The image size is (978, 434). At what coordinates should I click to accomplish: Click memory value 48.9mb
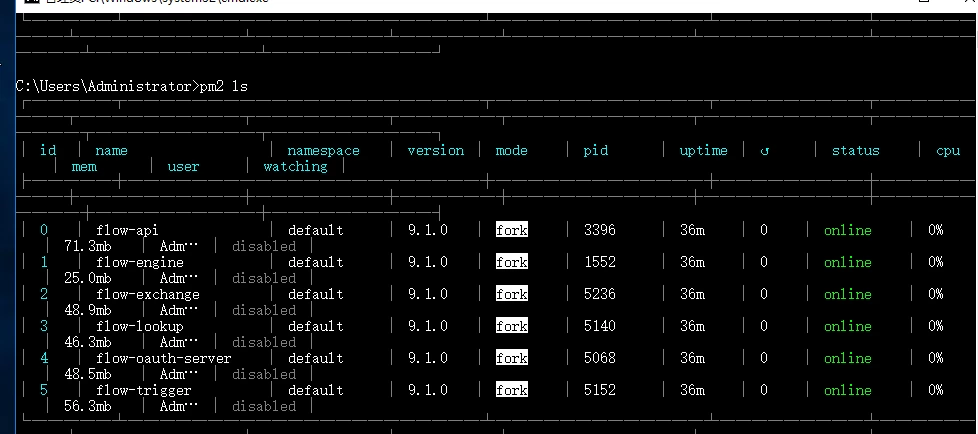tap(88, 310)
